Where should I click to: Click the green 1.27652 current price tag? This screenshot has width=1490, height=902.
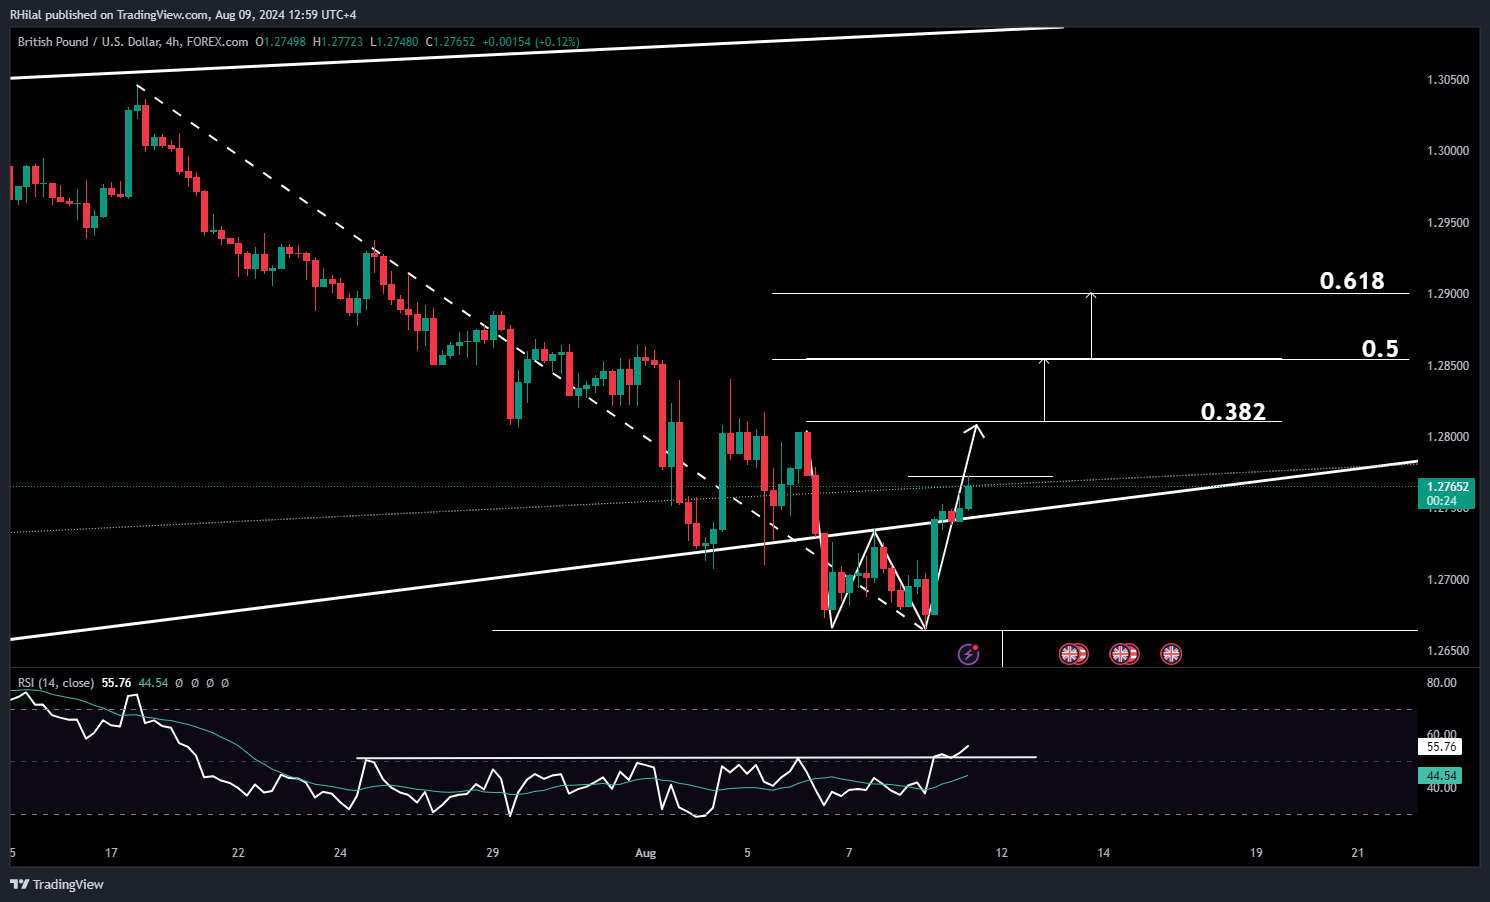(x=1446, y=493)
